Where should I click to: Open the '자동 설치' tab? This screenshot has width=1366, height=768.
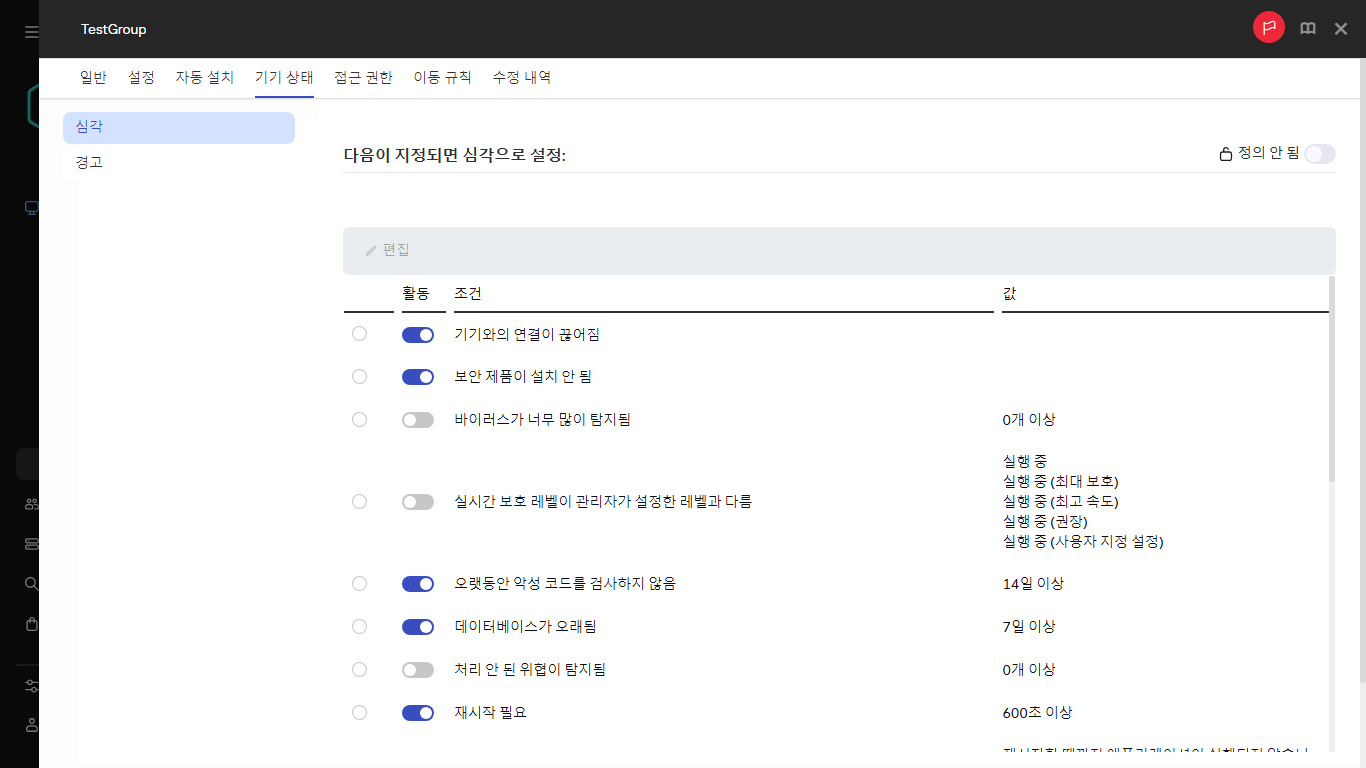pyautogui.click(x=204, y=77)
